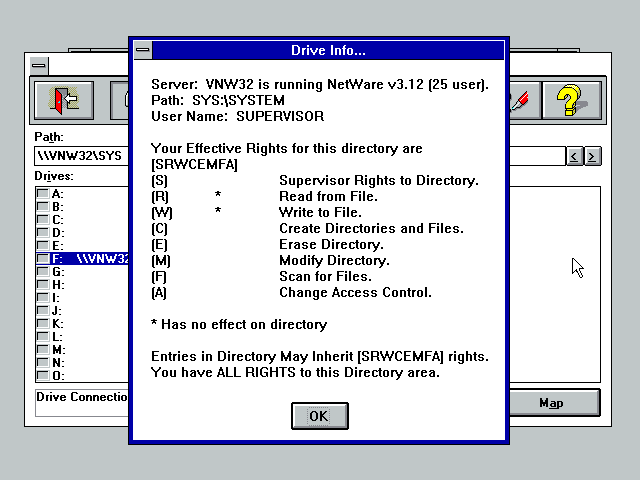Click right arrow button beside Path field
This screenshot has width=640, height=480.
pos(592,156)
